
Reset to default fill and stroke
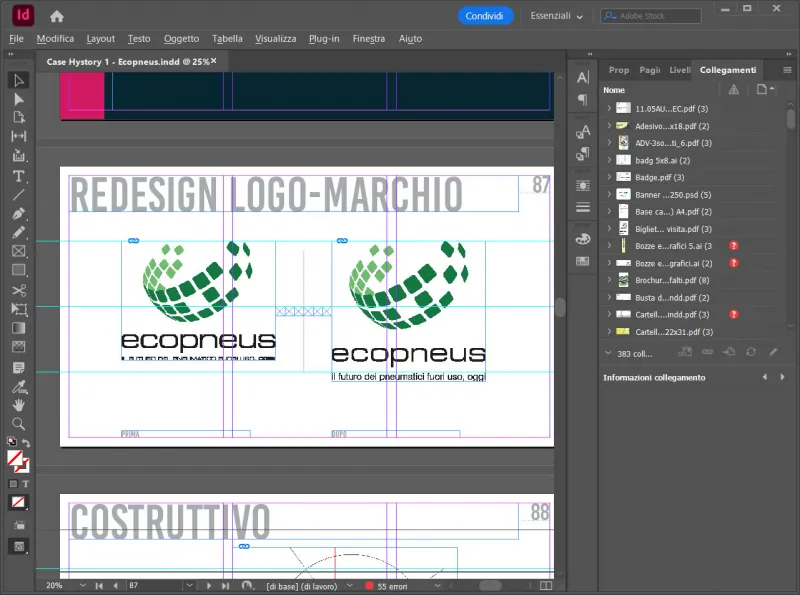click(x=12, y=442)
